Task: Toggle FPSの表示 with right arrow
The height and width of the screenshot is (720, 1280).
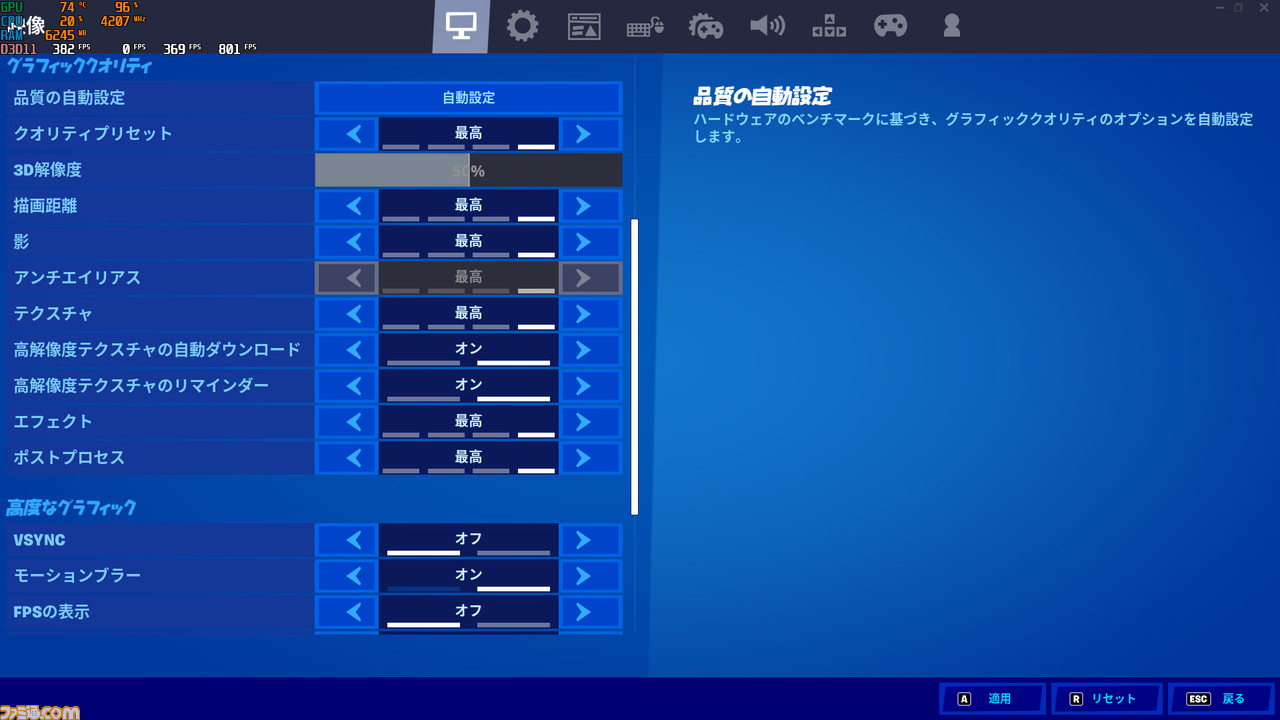Action: [590, 612]
